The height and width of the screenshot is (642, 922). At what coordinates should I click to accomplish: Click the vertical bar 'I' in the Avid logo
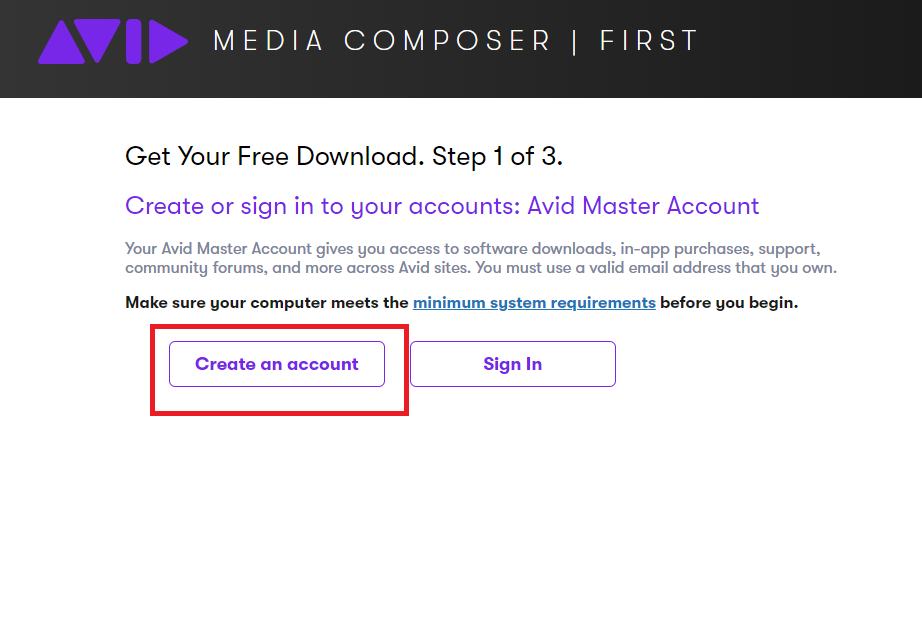[x=135, y=42]
